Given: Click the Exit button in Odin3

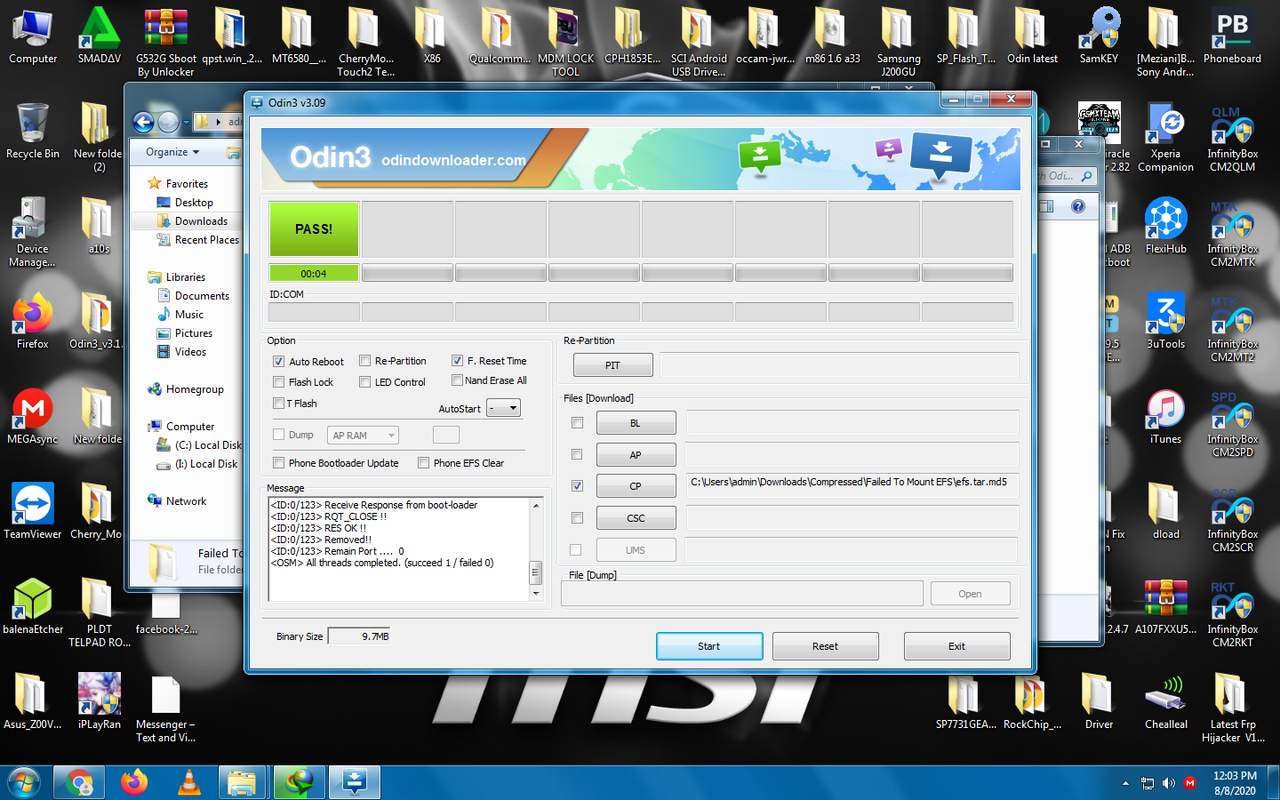Looking at the screenshot, I should [957, 646].
